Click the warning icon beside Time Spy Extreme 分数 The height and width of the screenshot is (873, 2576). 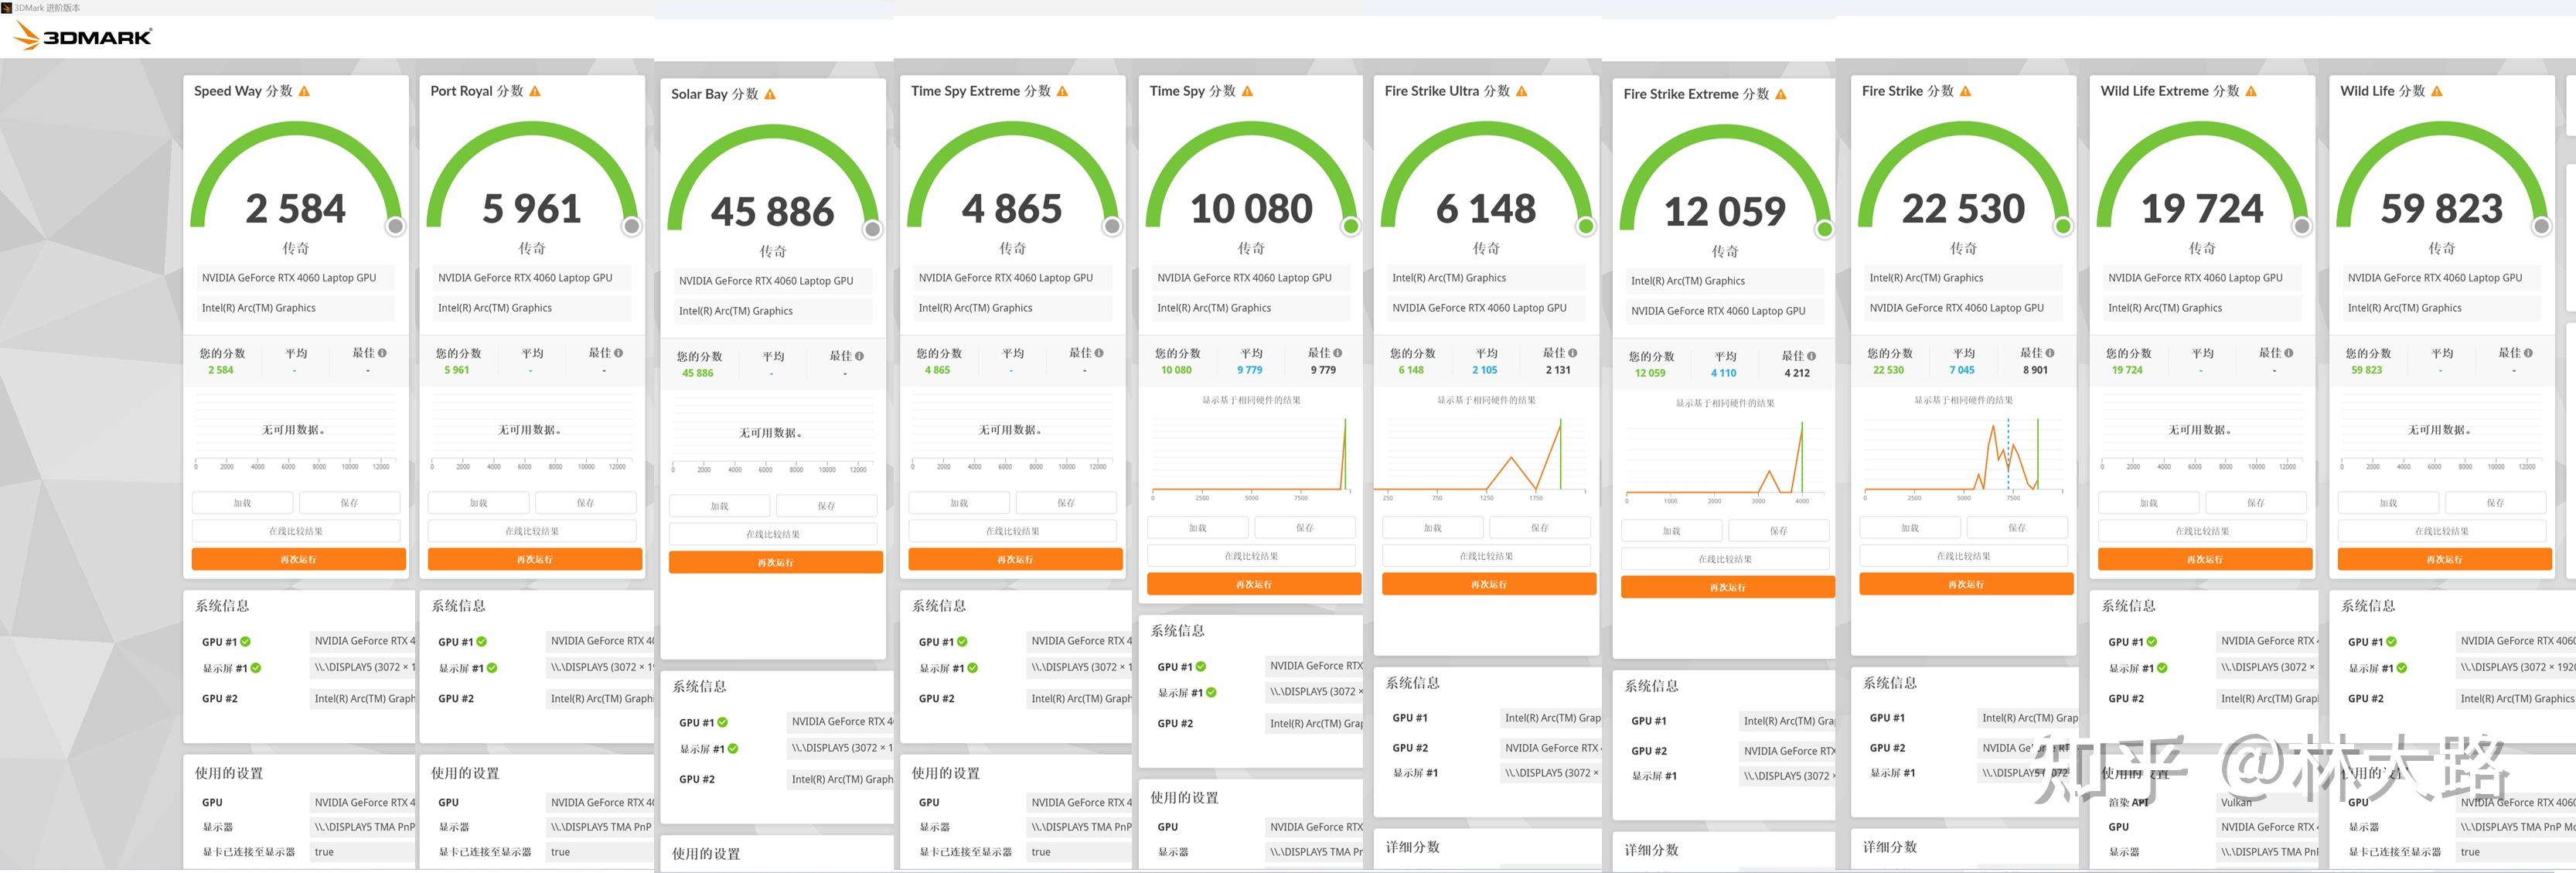pos(1062,91)
